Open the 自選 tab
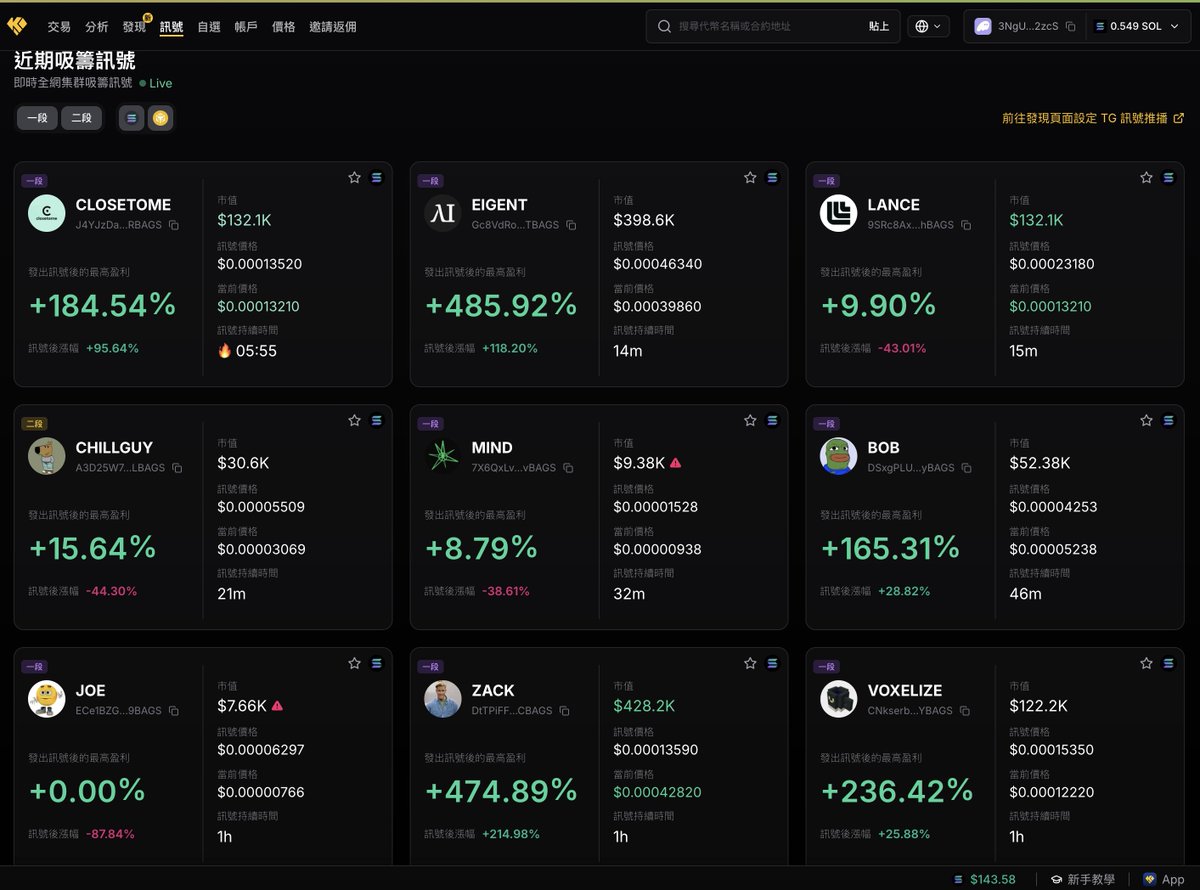The image size is (1200, 890). pos(209,27)
